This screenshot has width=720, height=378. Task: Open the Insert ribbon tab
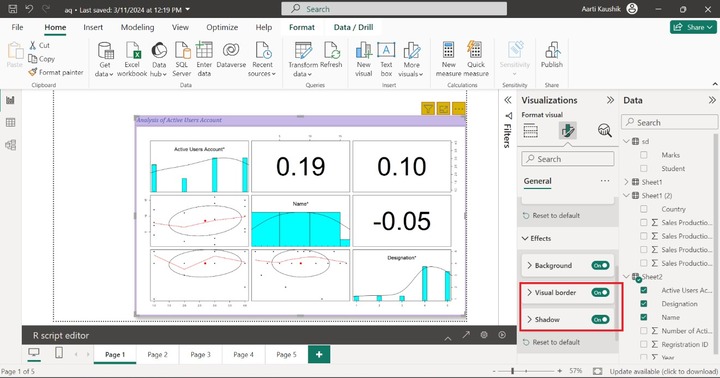93,27
